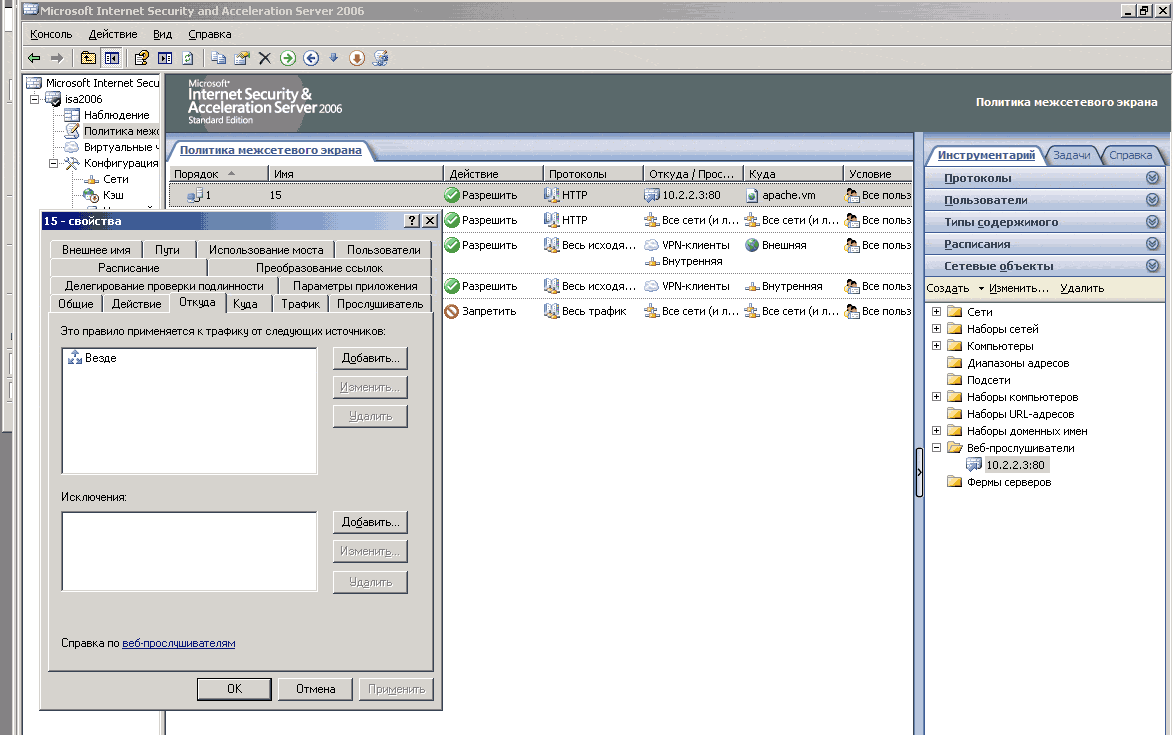Select Наборы URL-адресов folder
The image size is (1173, 735).
point(1020,413)
